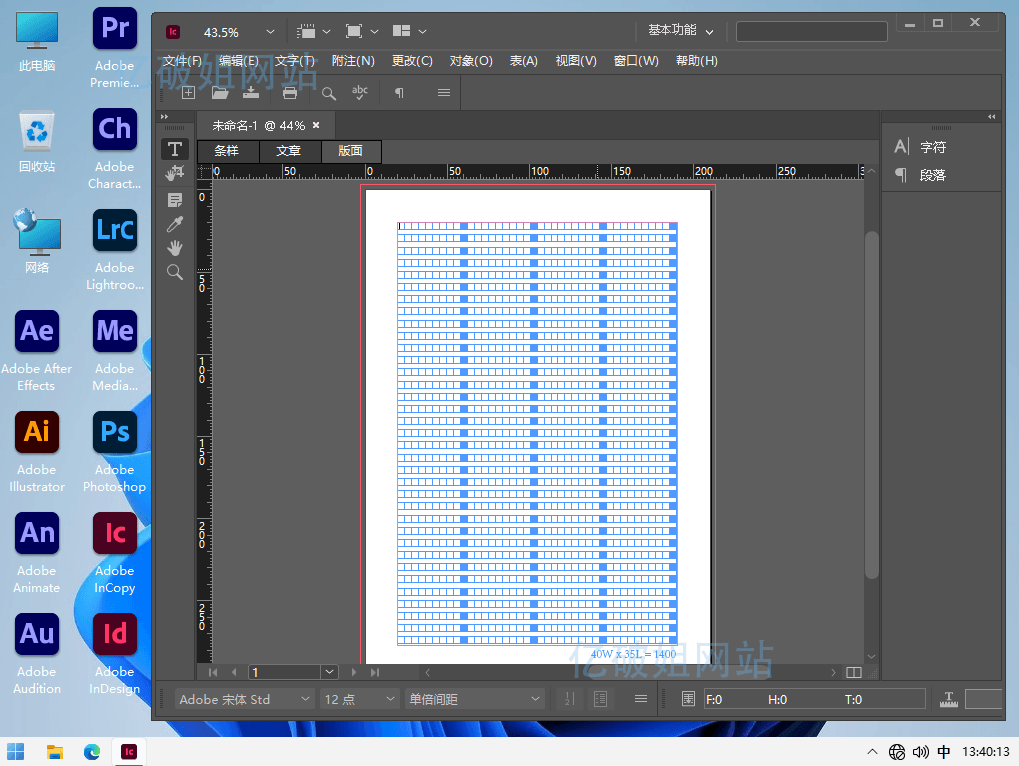The width and height of the screenshot is (1019, 766).
Task: Open the 43.5% zoom level dropdown
Action: [270, 32]
